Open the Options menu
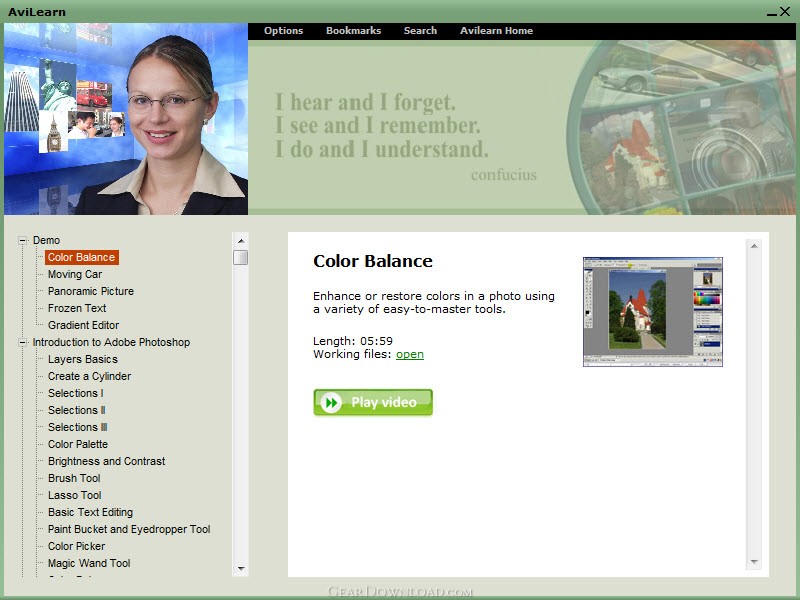Viewport: 800px width, 600px height. (x=283, y=31)
